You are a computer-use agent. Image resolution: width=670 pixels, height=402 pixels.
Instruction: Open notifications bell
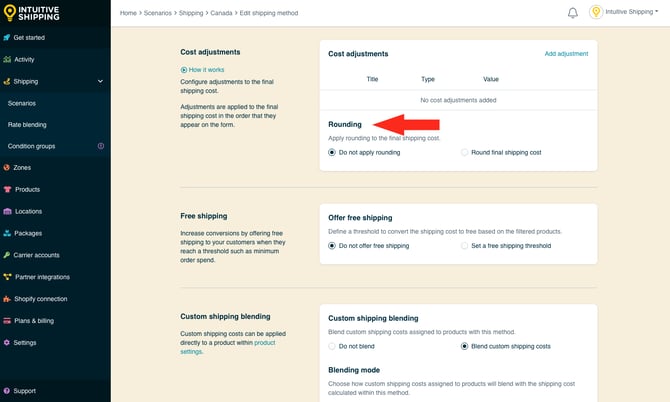tap(573, 13)
